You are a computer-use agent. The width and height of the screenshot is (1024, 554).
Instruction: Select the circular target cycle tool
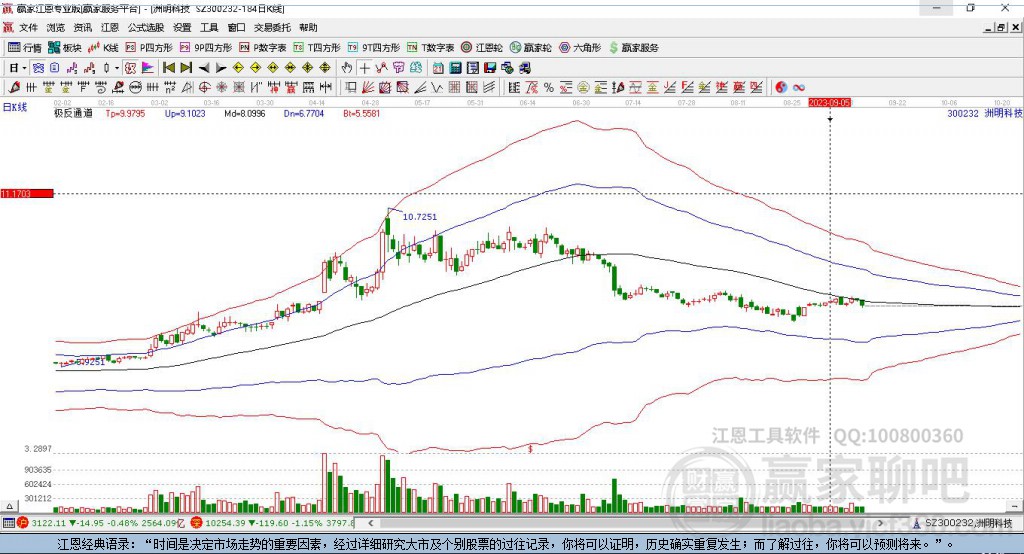point(204,87)
